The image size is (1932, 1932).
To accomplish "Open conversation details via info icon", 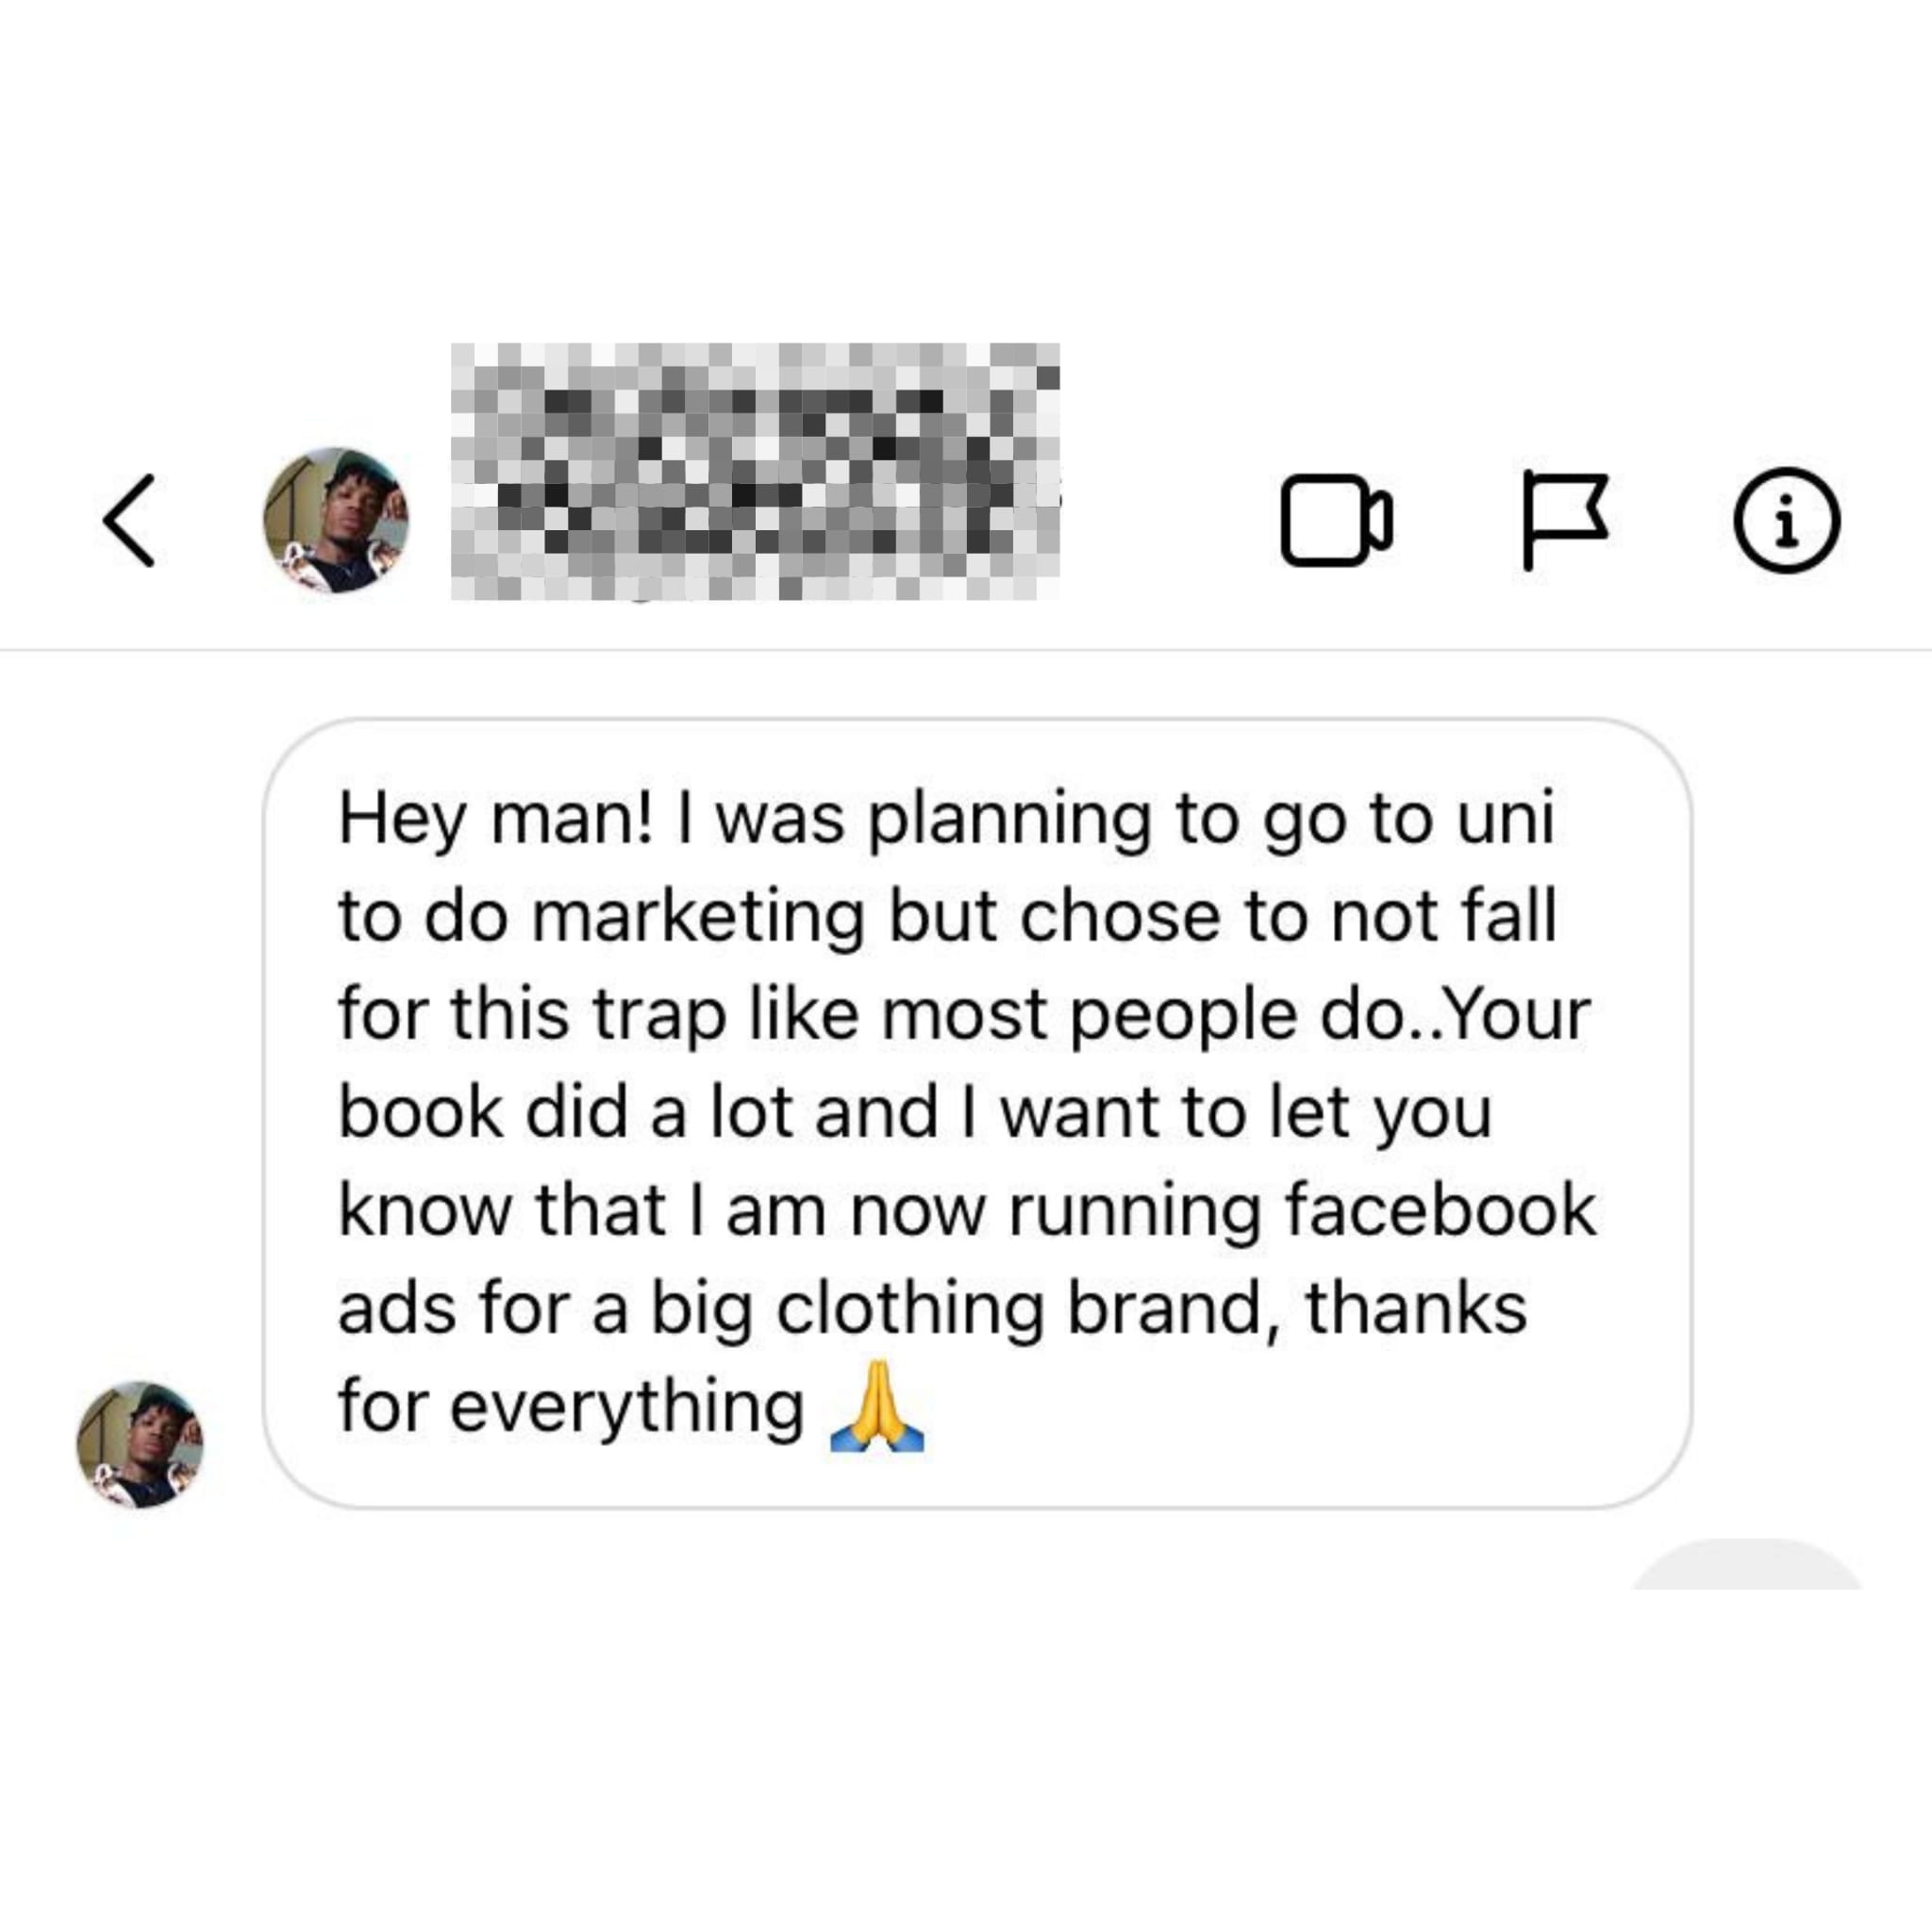I will point(1786,520).
